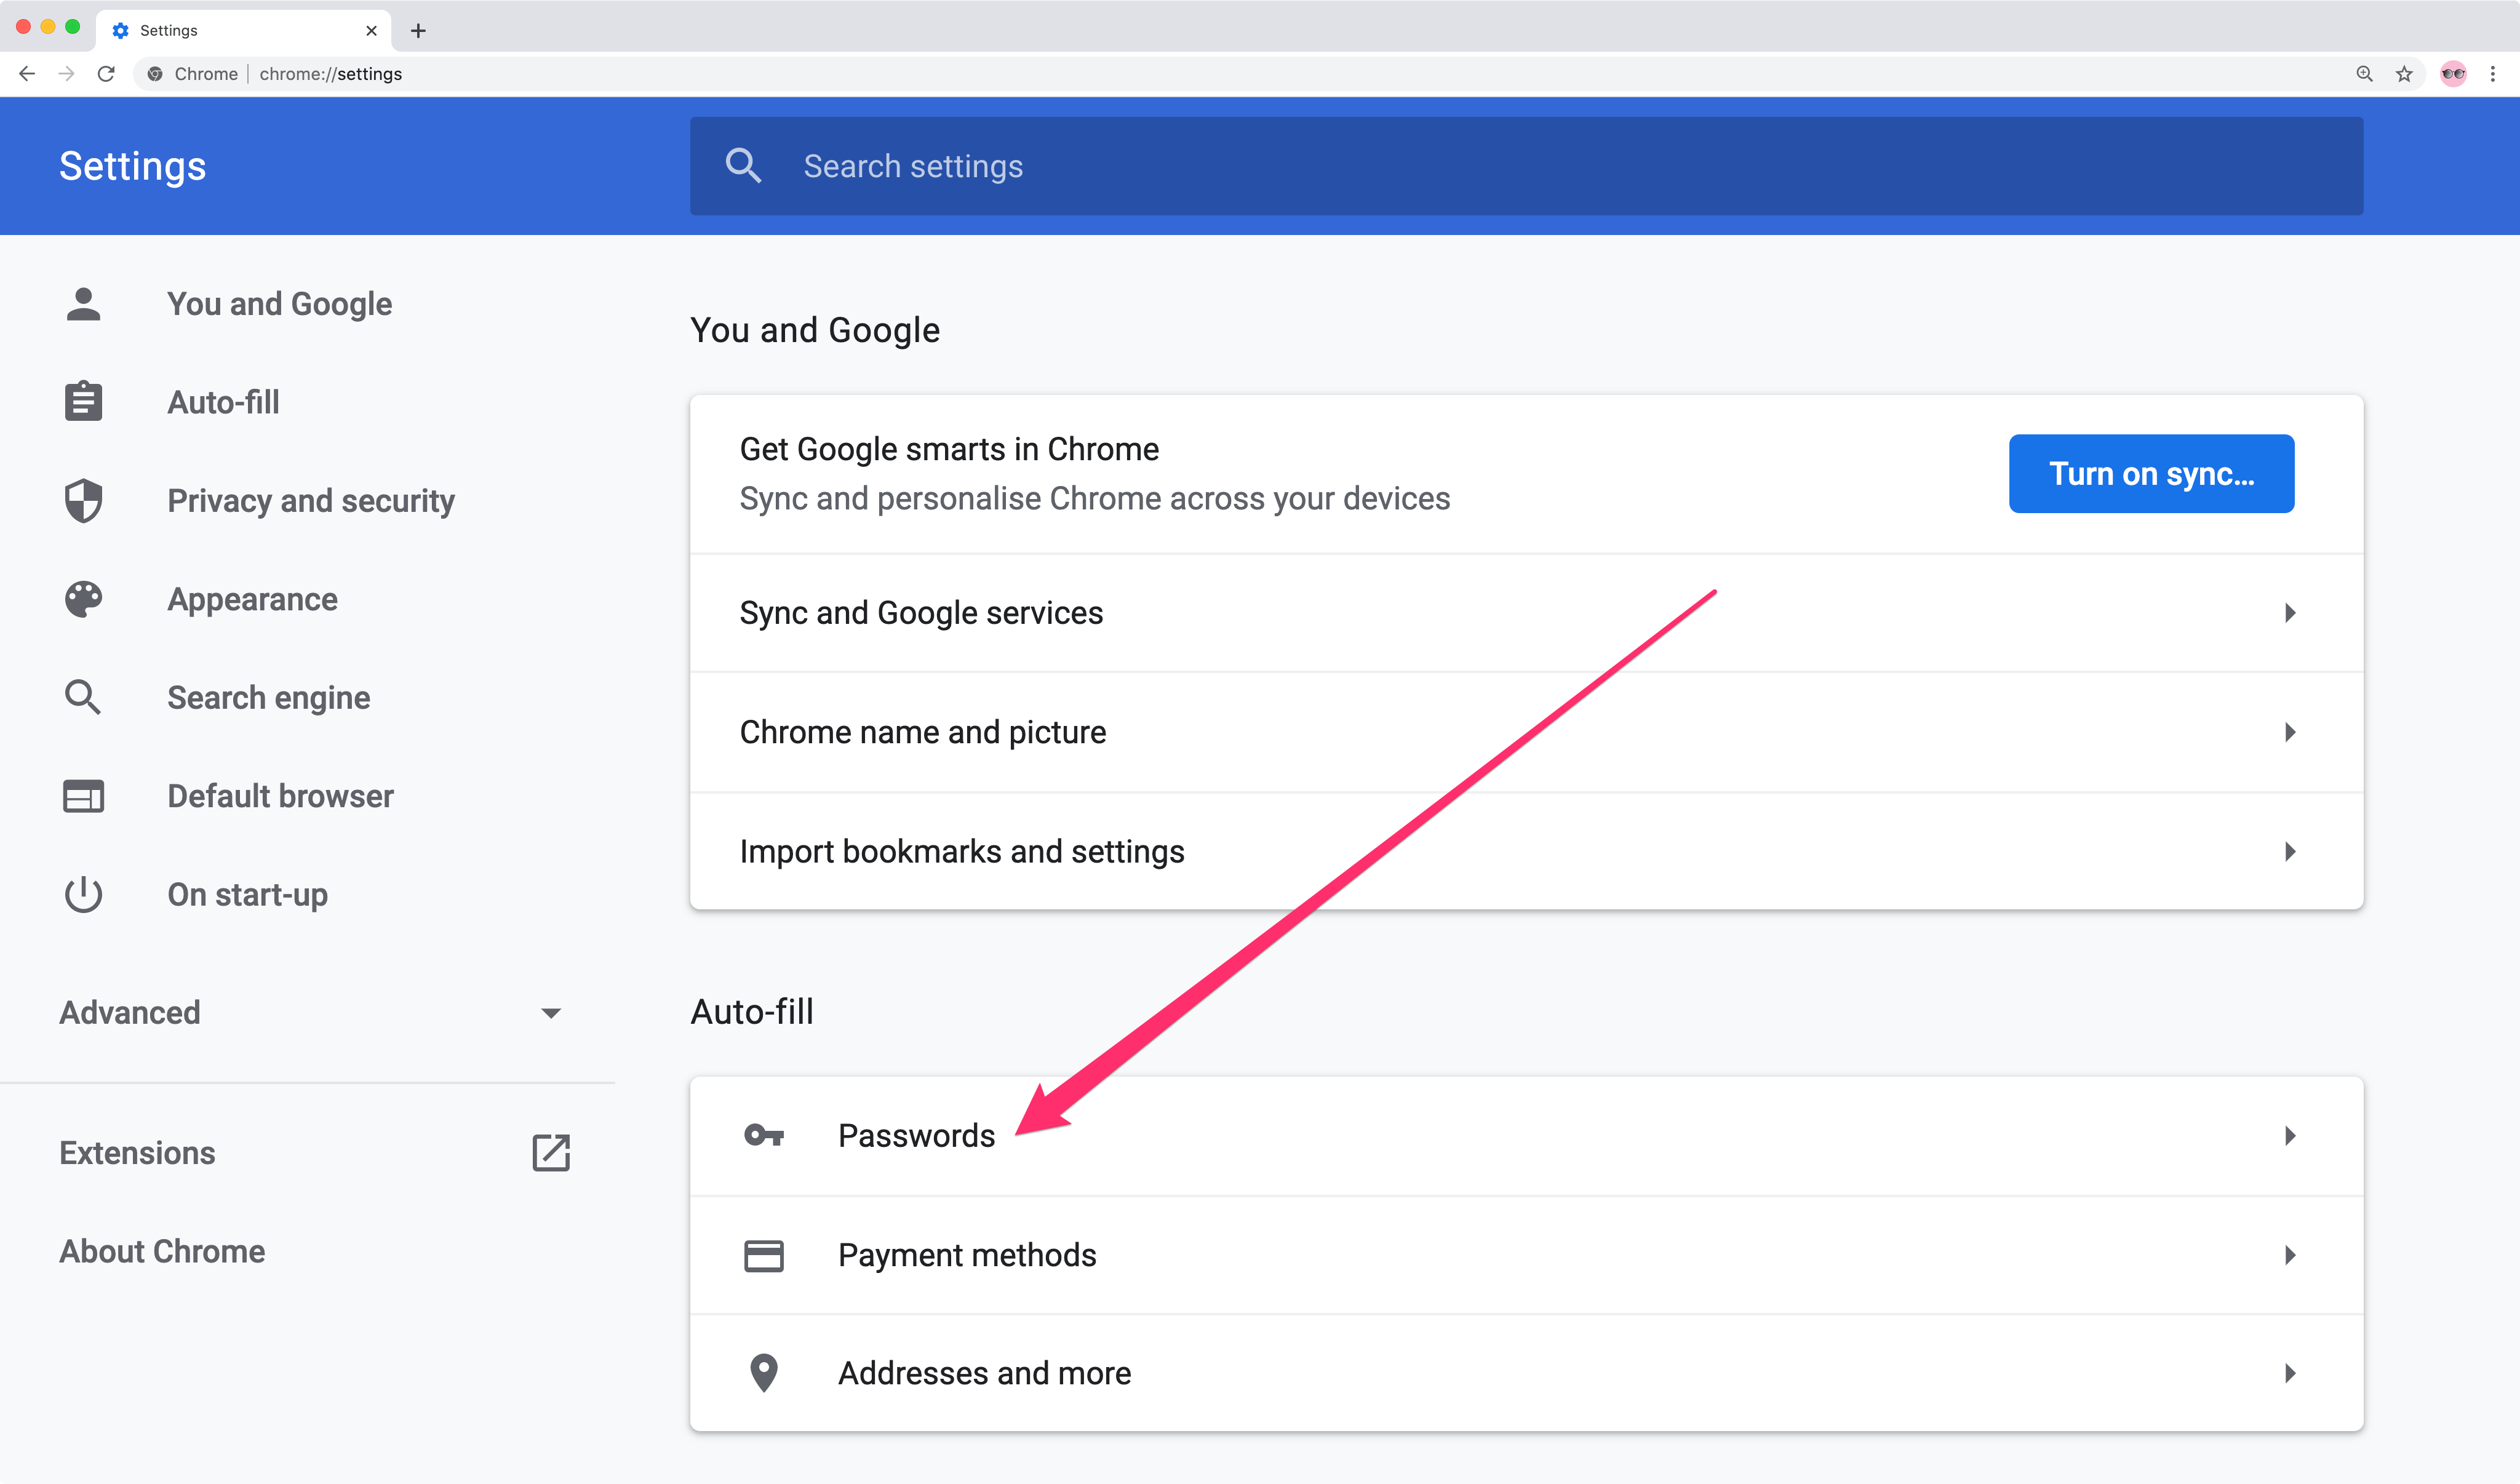Open Addresses and more row
This screenshot has width=2520, height=1484.
coord(1526,1373)
